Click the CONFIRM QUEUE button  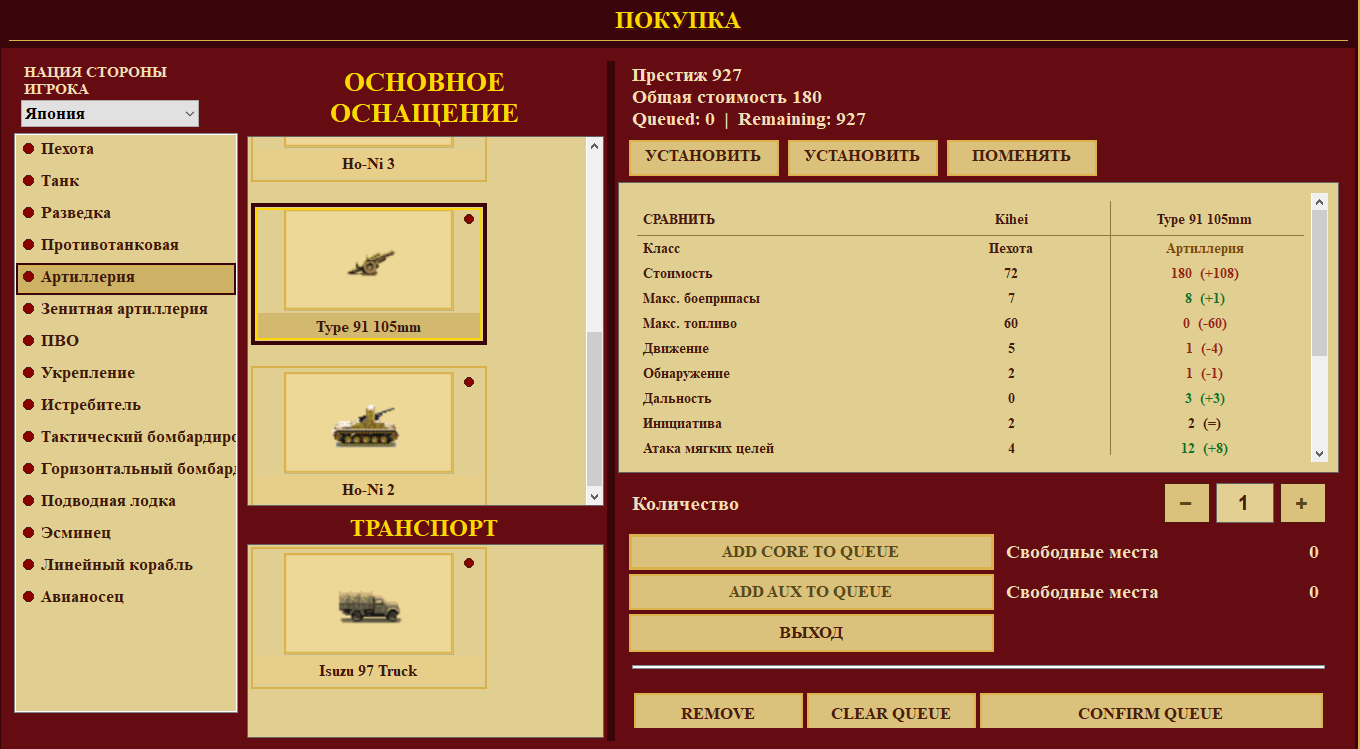tap(1150, 713)
